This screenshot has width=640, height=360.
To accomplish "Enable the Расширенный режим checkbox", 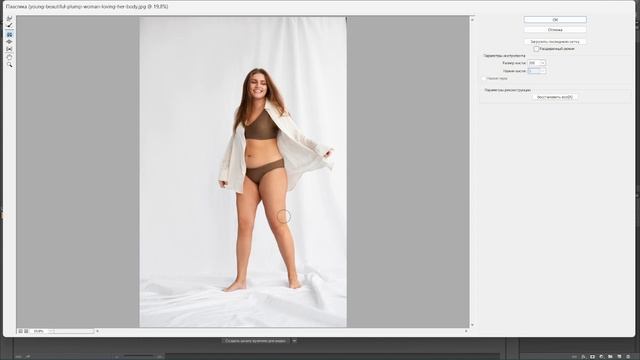I will click(x=536, y=49).
